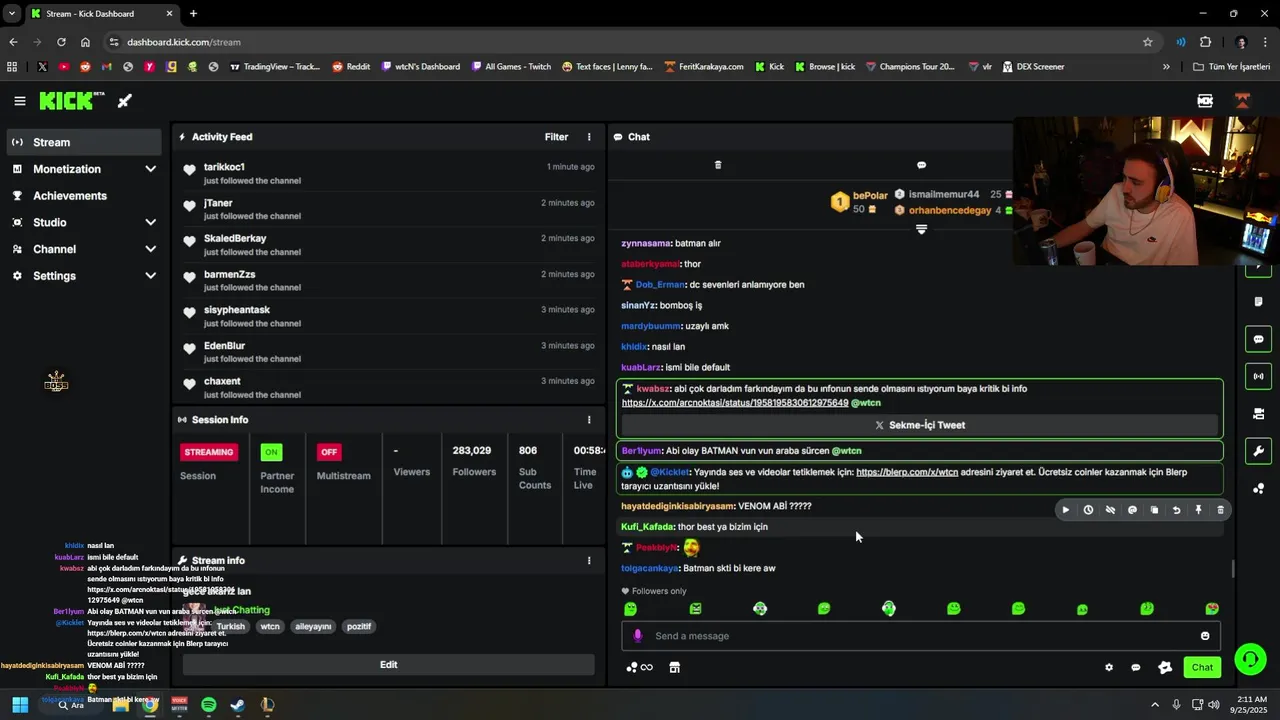The image size is (1280, 720).
Task: Open chat settings gear icon beside Chat button
Action: (1108, 667)
